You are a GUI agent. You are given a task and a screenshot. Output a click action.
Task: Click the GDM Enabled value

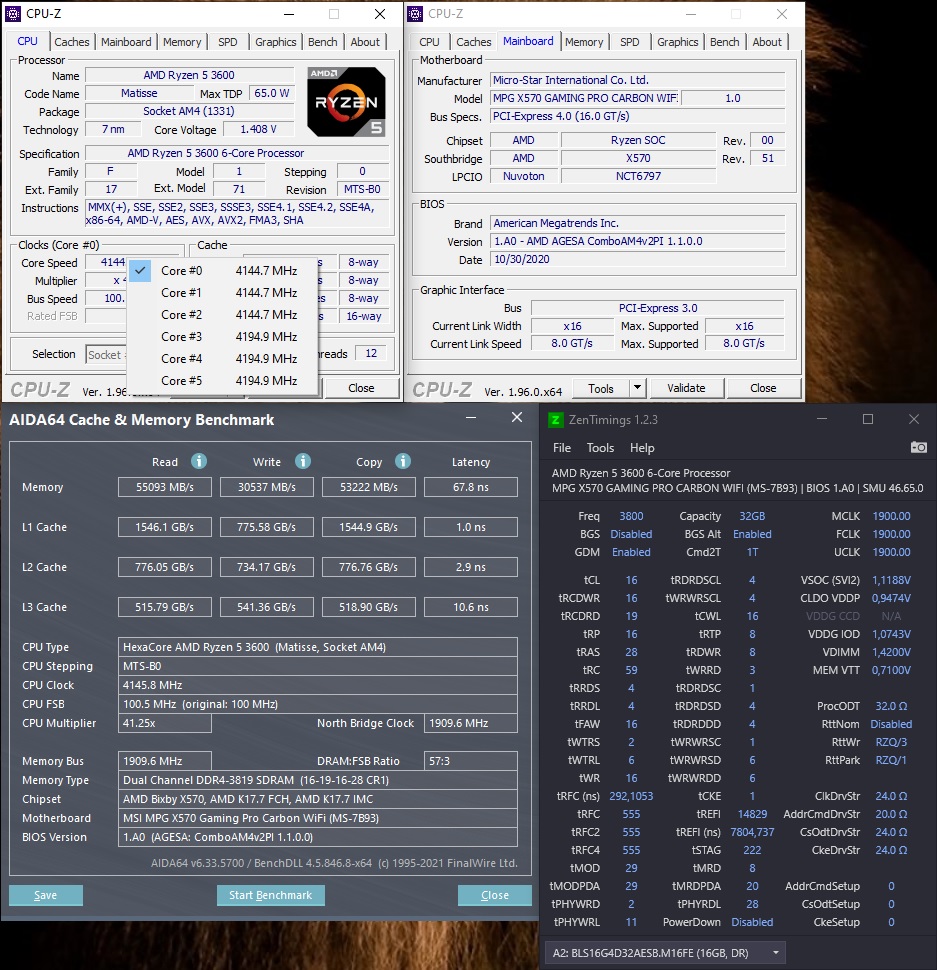click(631, 552)
